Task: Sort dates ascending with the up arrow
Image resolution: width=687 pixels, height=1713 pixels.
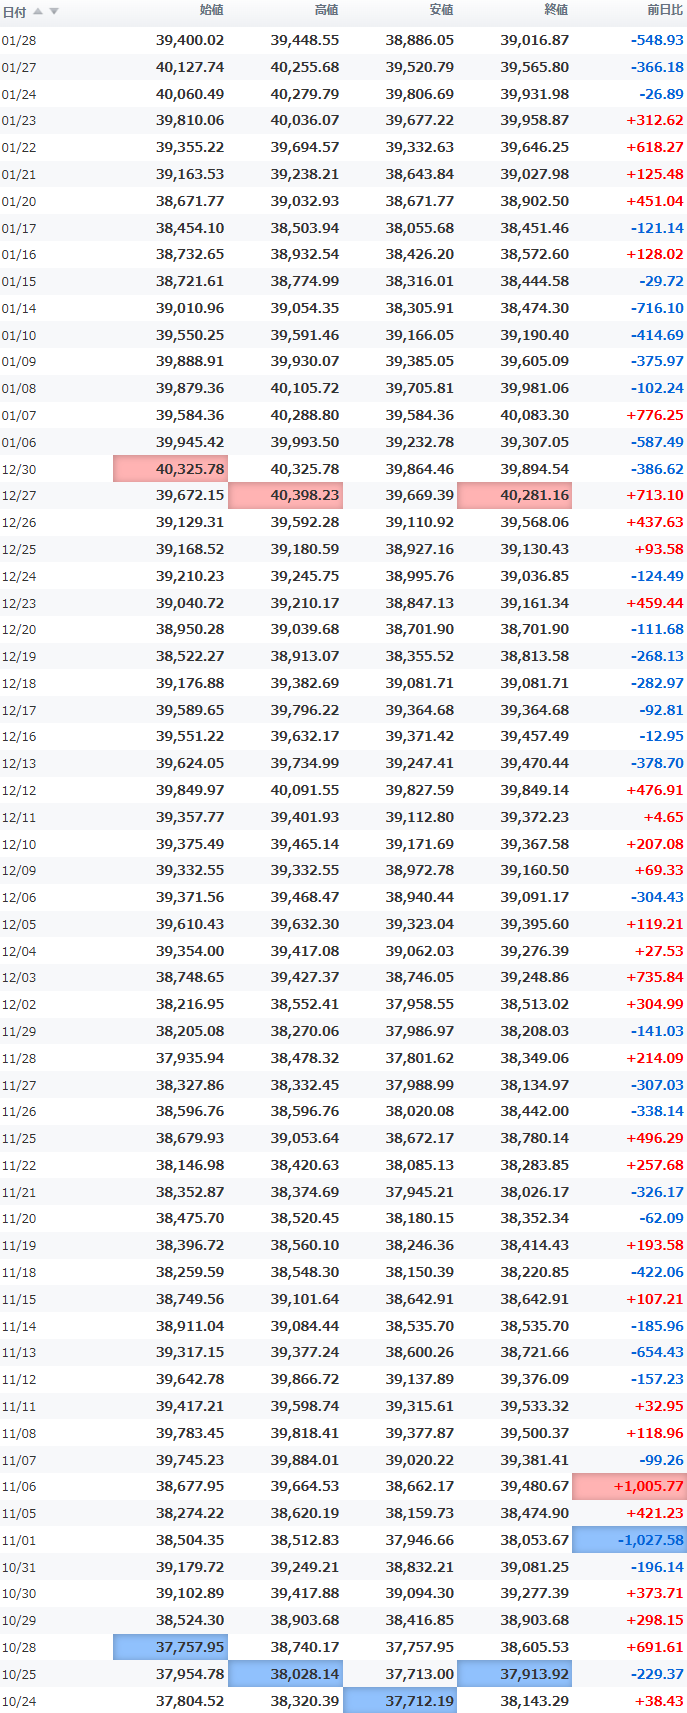Action: [x=38, y=12]
